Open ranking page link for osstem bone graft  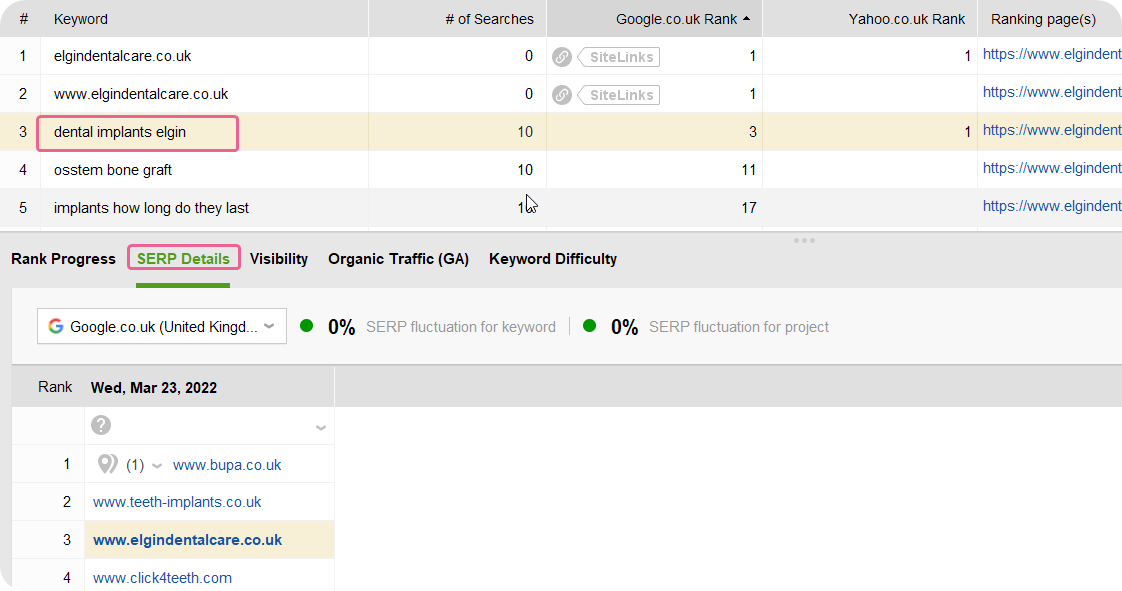tap(1052, 168)
